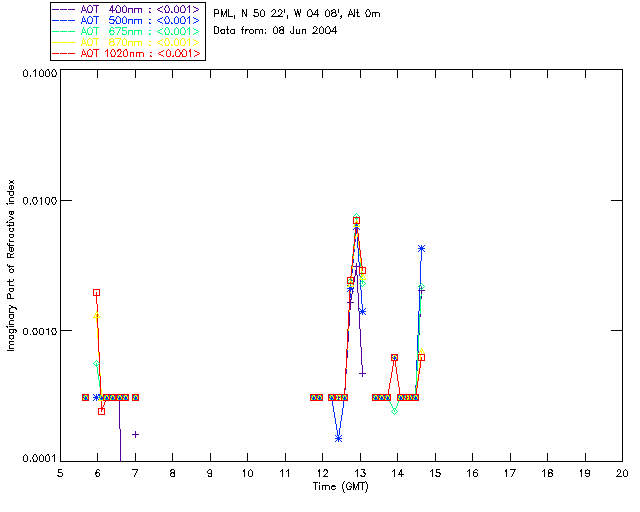The height and width of the screenshot is (512, 640).
Task: Click the x-axis tick label 9
Action: 210,473
